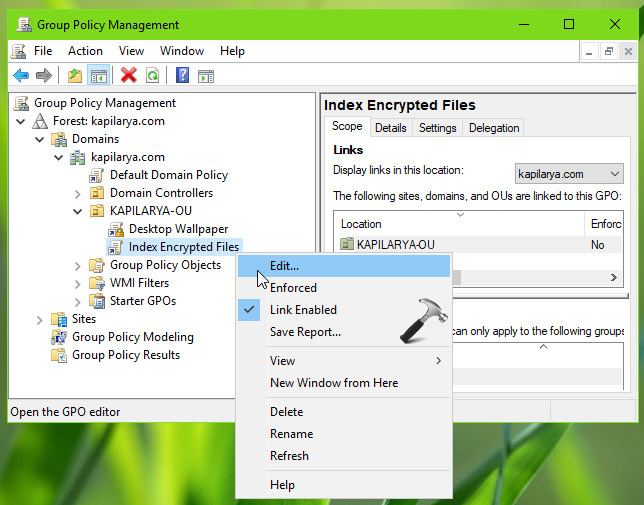Click the Refresh toolbar icon
Viewport: 644px width, 505px height.
tap(152, 76)
